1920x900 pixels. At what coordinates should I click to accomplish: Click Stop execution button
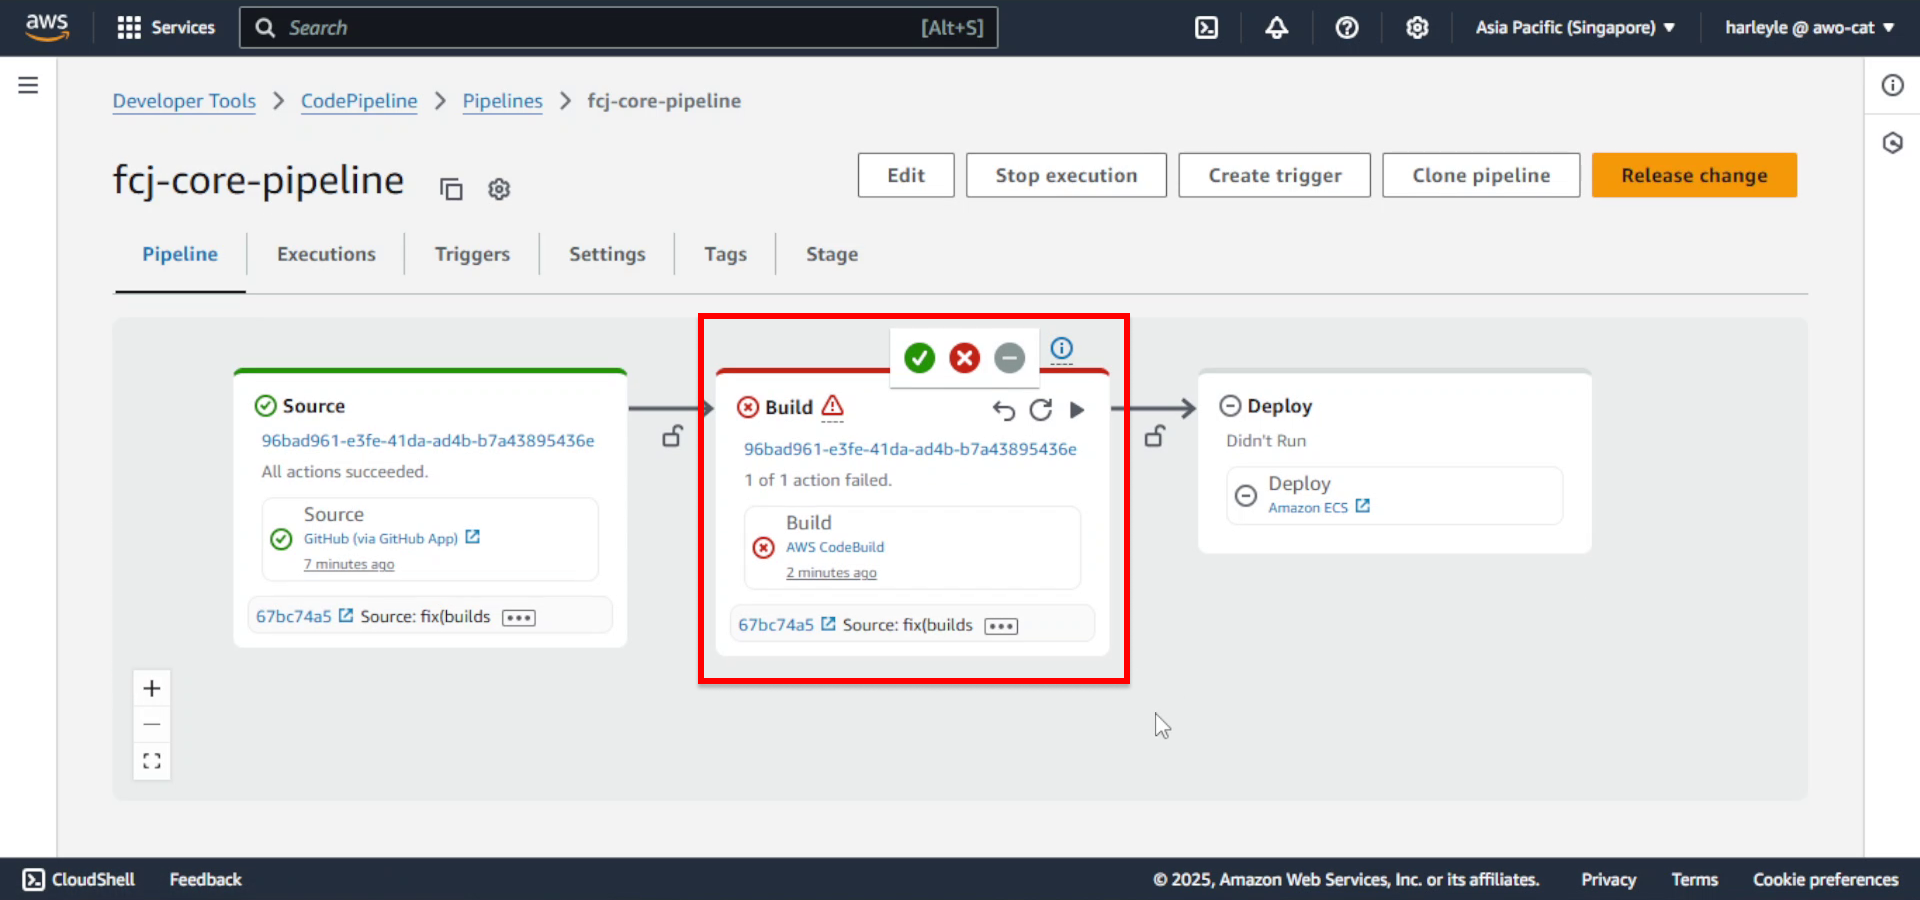(x=1066, y=175)
